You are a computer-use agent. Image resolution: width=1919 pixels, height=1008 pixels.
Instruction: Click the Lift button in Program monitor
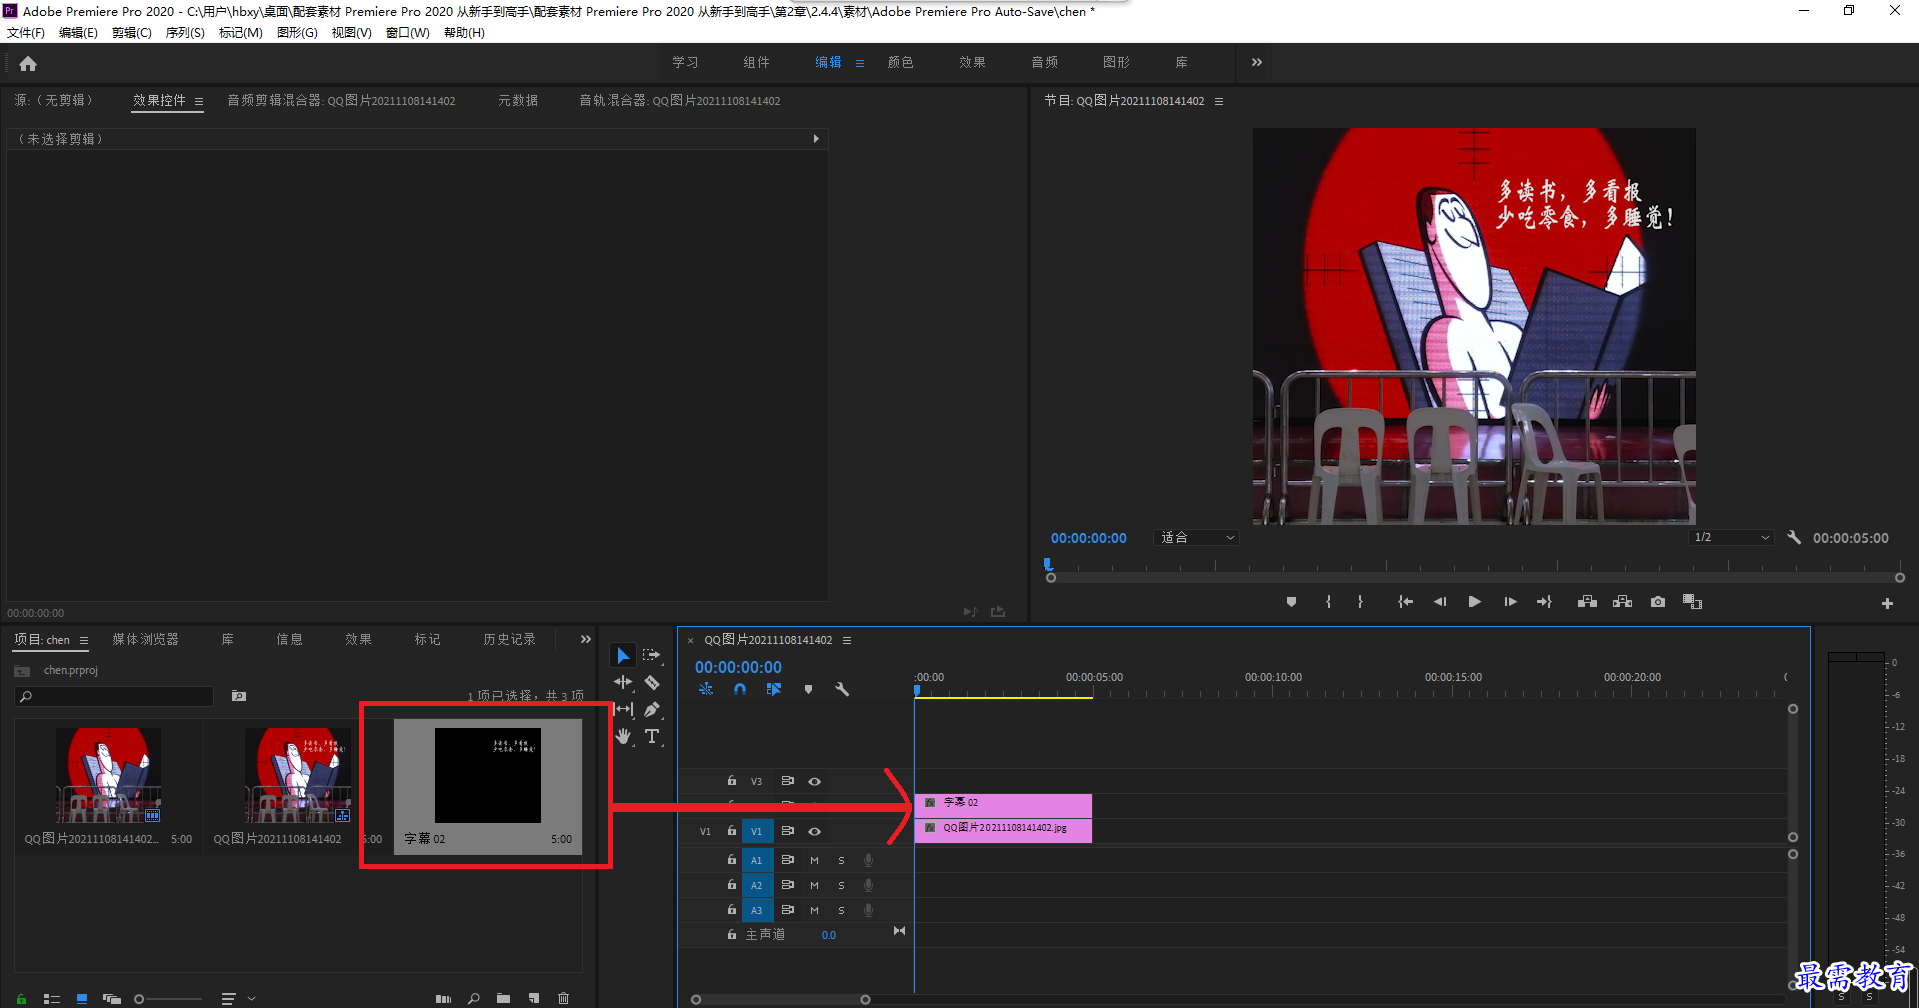(1587, 602)
